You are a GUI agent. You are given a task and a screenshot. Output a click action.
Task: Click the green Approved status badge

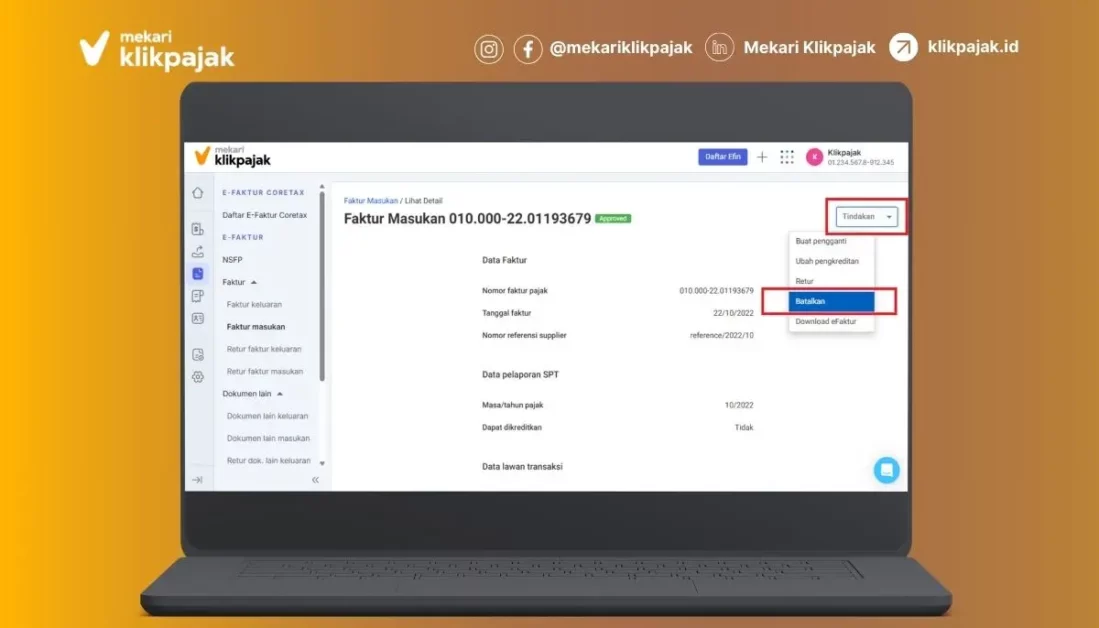(x=613, y=219)
